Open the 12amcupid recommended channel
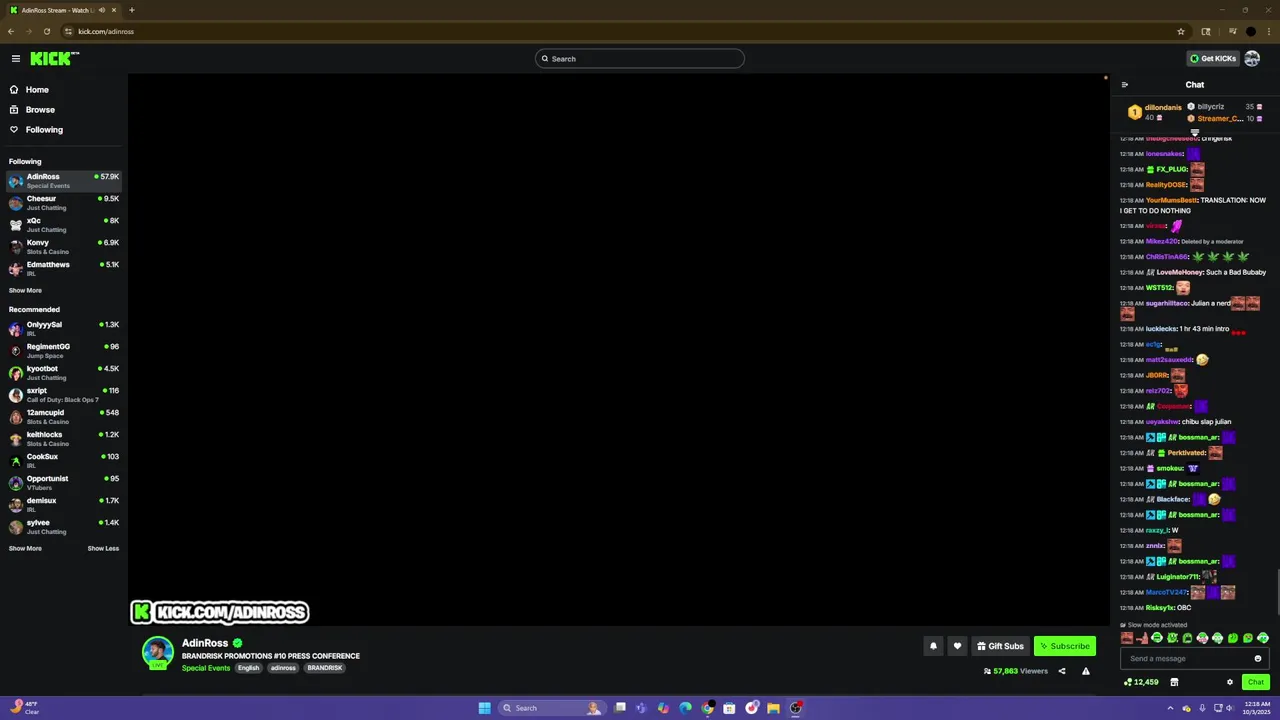This screenshot has width=1280, height=720. 64,417
